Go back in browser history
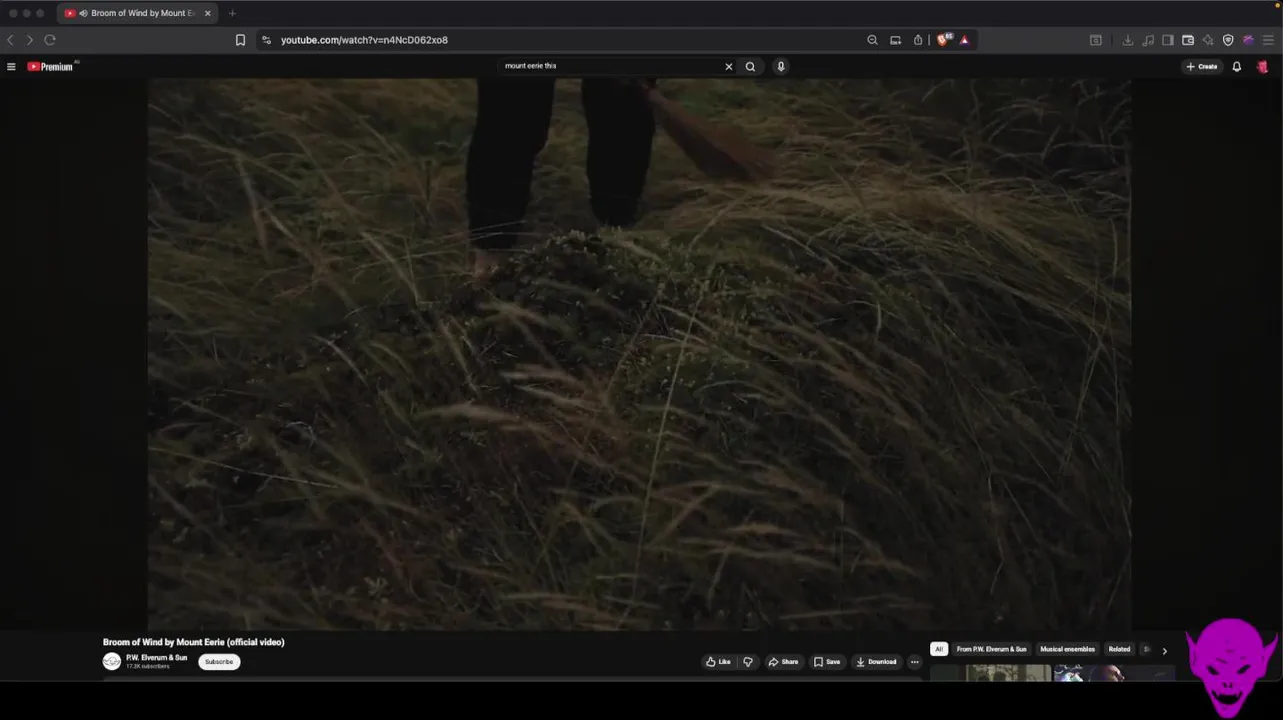 [x=10, y=40]
